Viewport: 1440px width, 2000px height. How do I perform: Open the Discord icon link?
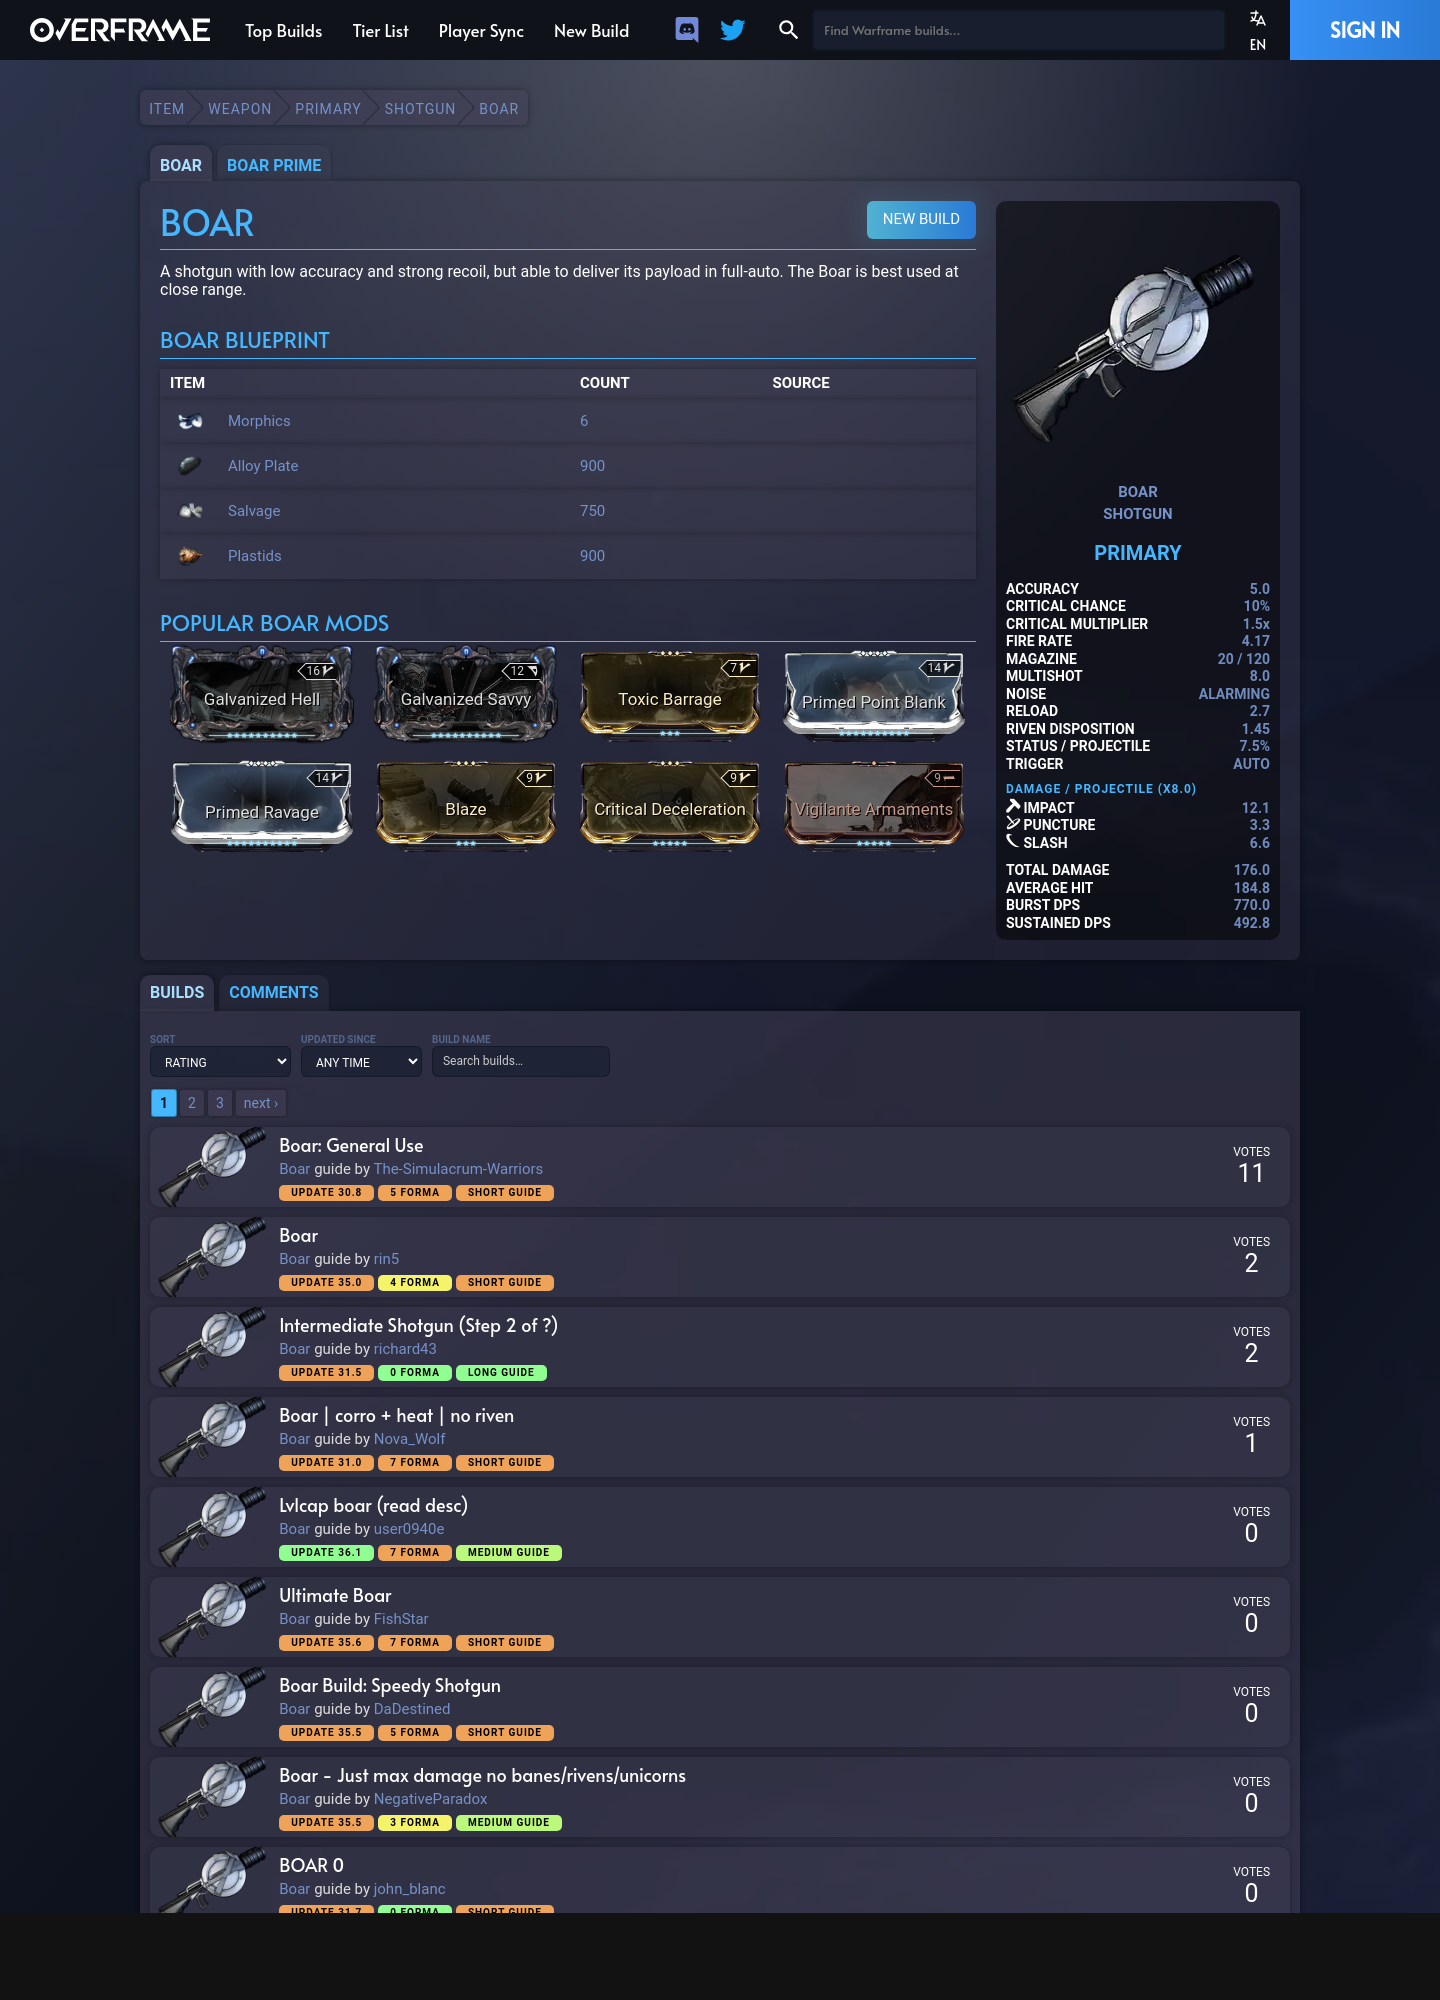(x=687, y=30)
